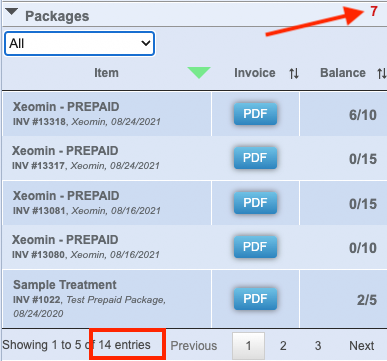Click Previous pagination link
This screenshot has height=361, width=387.
point(194,346)
